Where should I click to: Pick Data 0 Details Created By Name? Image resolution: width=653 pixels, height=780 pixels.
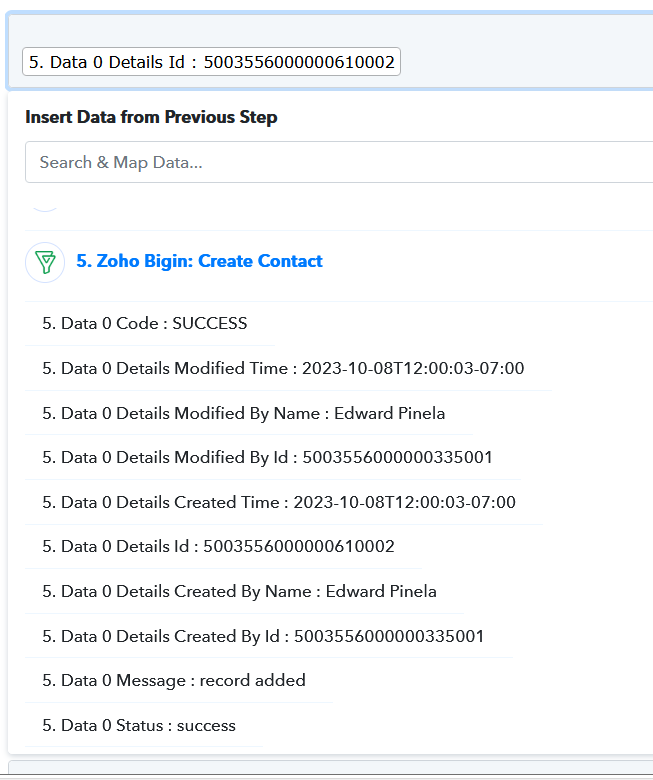click(239, 591)
